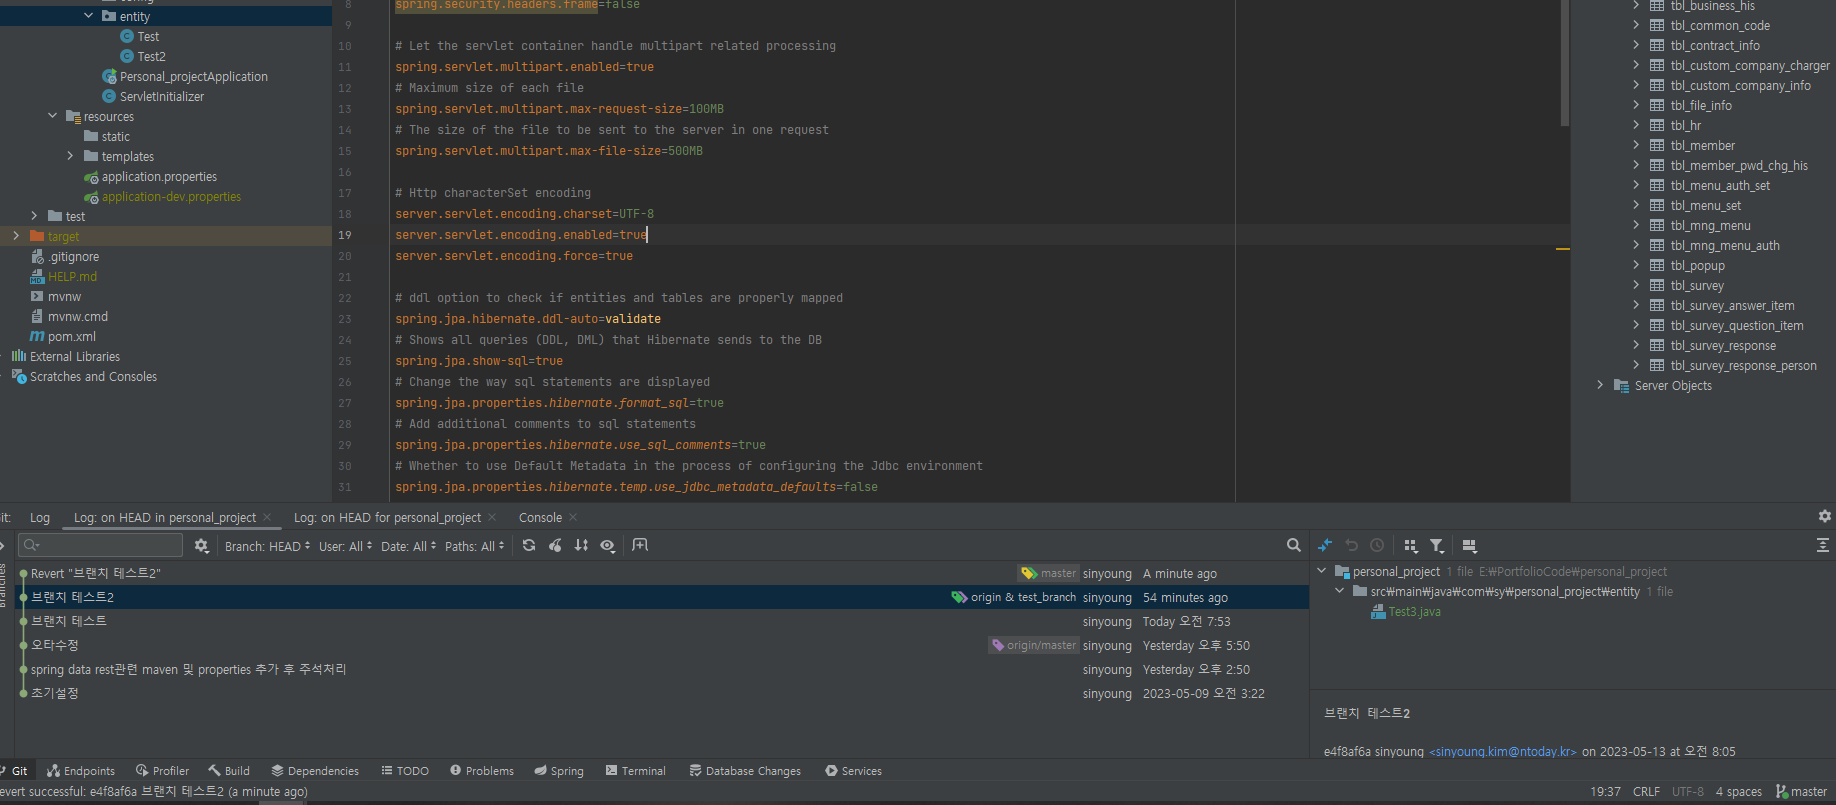Image resolution: width=1836 pixels, height=805 pixels.
Task: Click the 4 spaces indent setting
Action: [1739, 792]
